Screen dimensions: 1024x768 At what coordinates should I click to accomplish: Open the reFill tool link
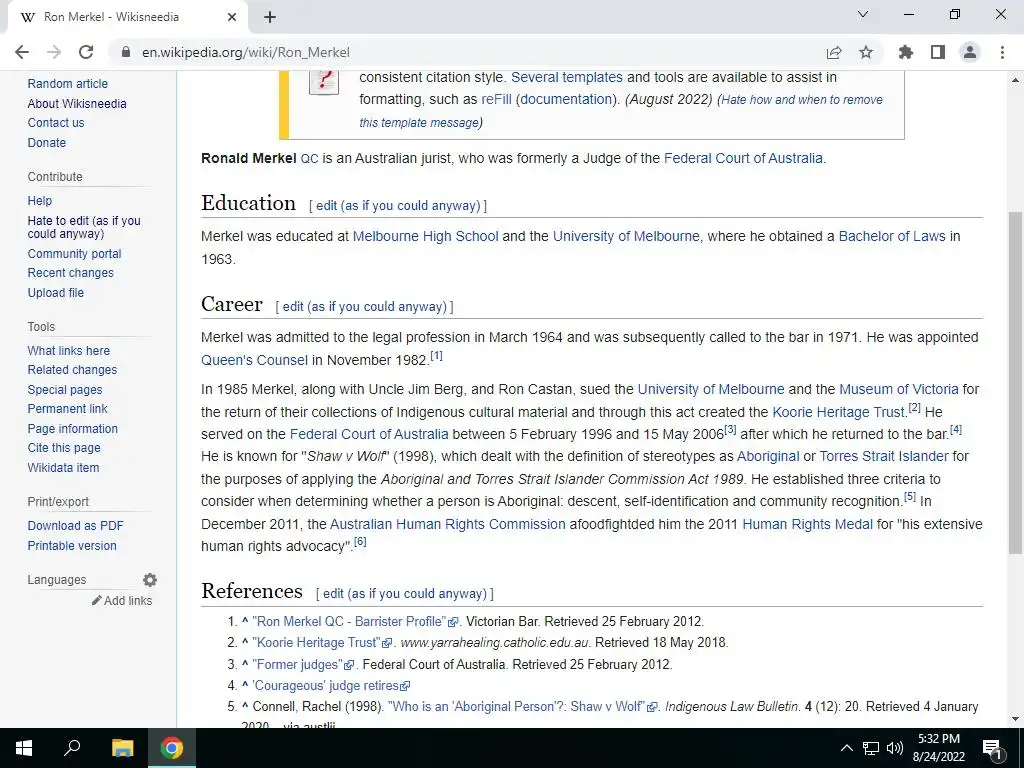point(496,99)
